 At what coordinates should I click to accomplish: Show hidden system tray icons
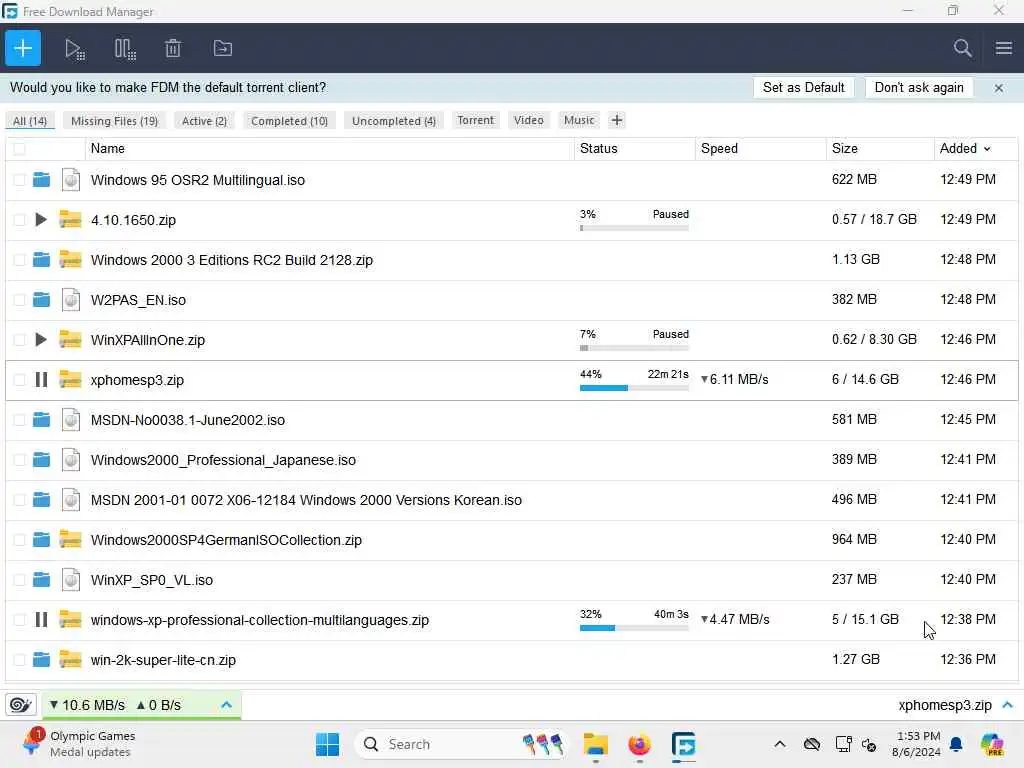tap(779, 744)
